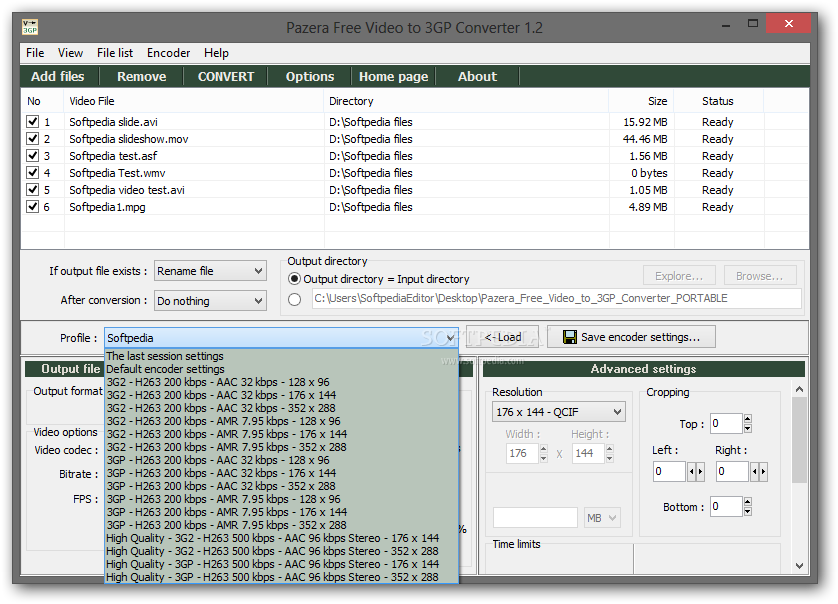Open the View menu
The height and width of the screenshot is (604, 838).
point(70,53)
